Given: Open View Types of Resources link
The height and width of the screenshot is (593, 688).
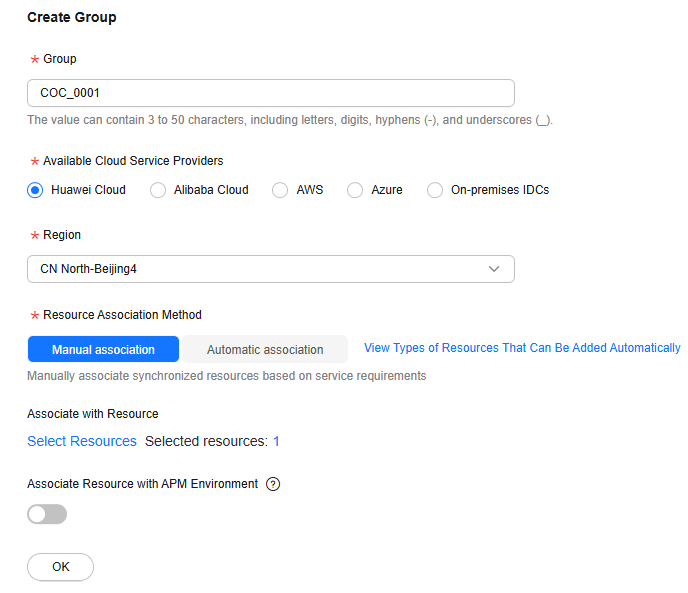Looking at the screenshot, I should click(522, 348).
